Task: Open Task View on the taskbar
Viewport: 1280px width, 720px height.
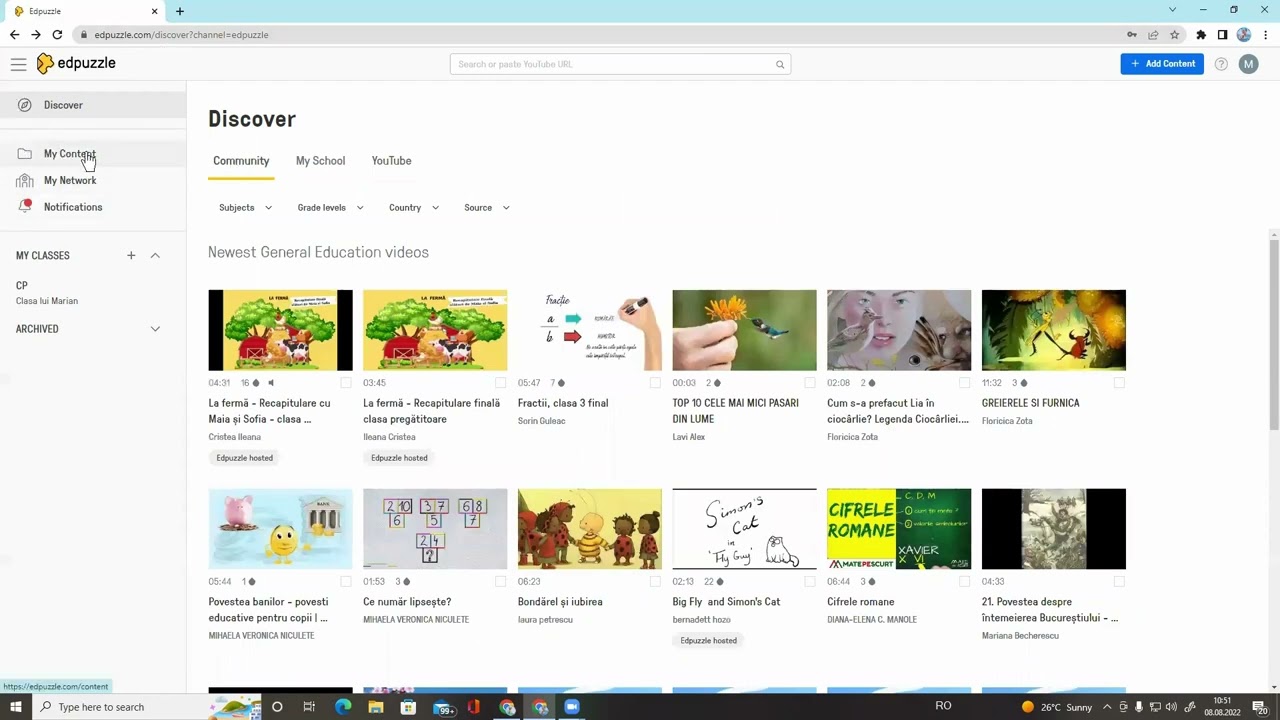Action: click(x=309, y=707)
